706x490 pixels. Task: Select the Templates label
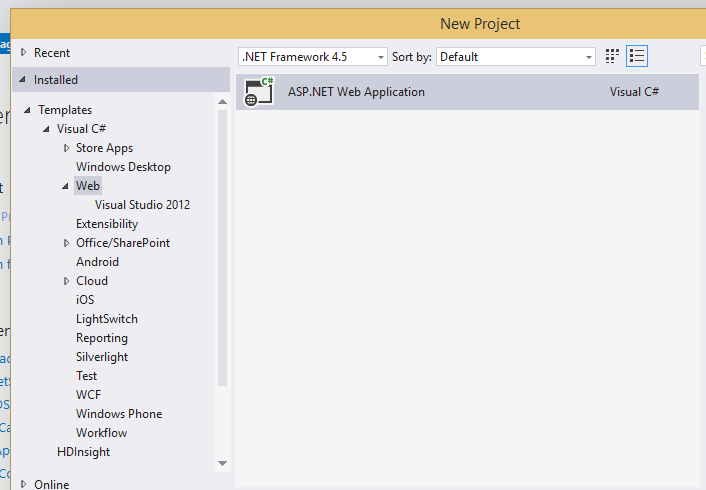point(65,110)
